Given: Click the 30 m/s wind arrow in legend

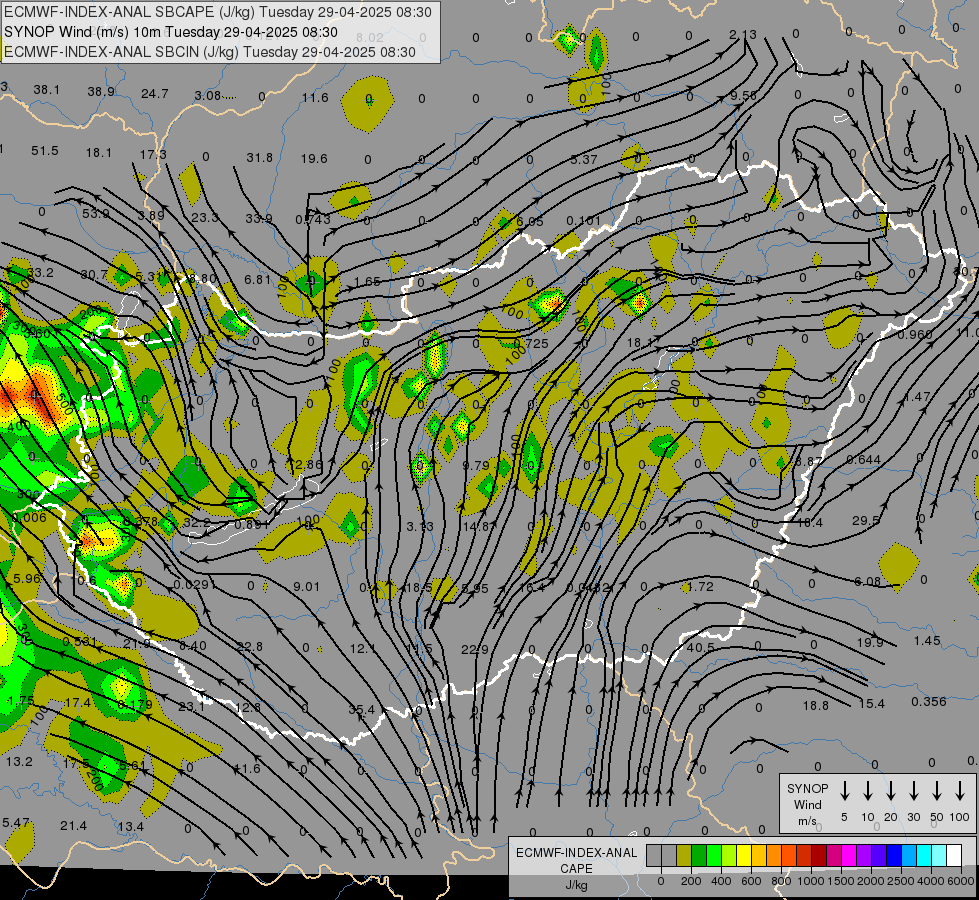Looking at the screenshot, I should coord(913,790).
